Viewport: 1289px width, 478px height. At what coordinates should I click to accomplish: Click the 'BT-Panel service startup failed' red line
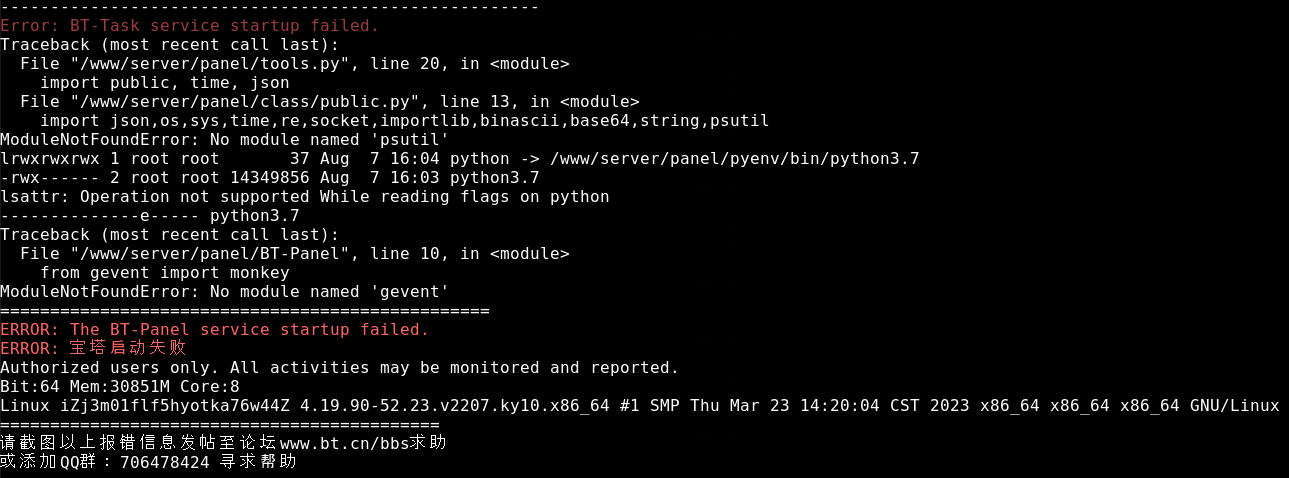coord(215,330)
